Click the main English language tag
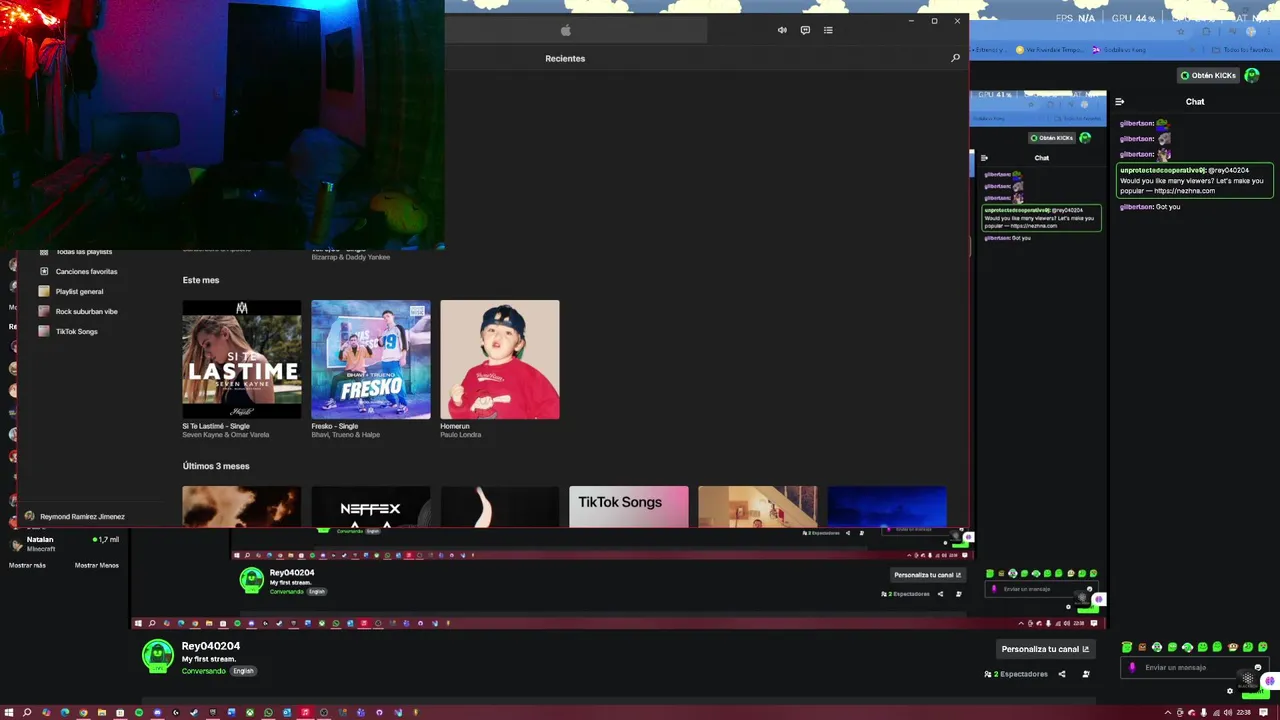 click(243, 671)
